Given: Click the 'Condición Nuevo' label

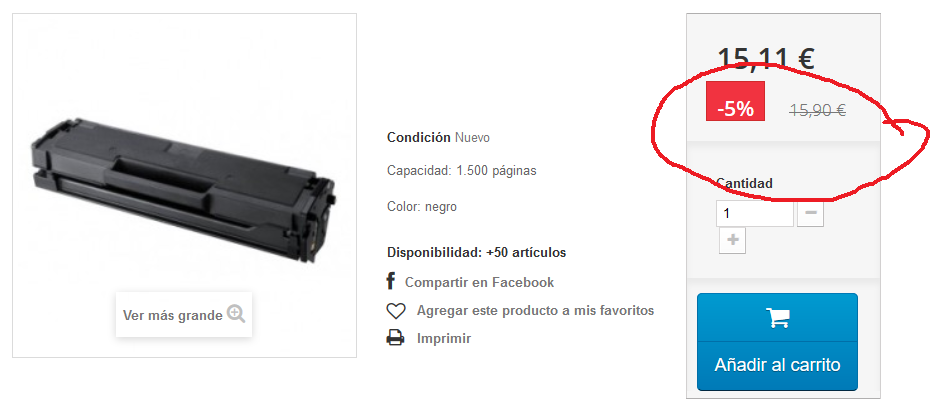Looking at the screenshot, I should [x=438, y=137].
